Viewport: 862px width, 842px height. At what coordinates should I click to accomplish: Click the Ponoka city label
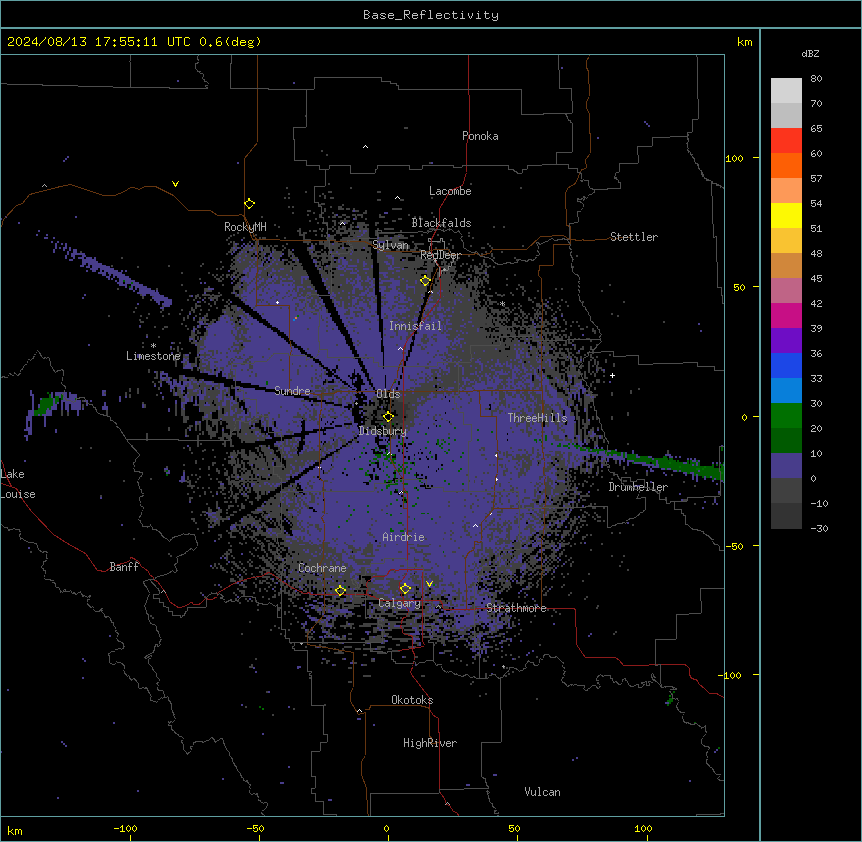(480, 136)
